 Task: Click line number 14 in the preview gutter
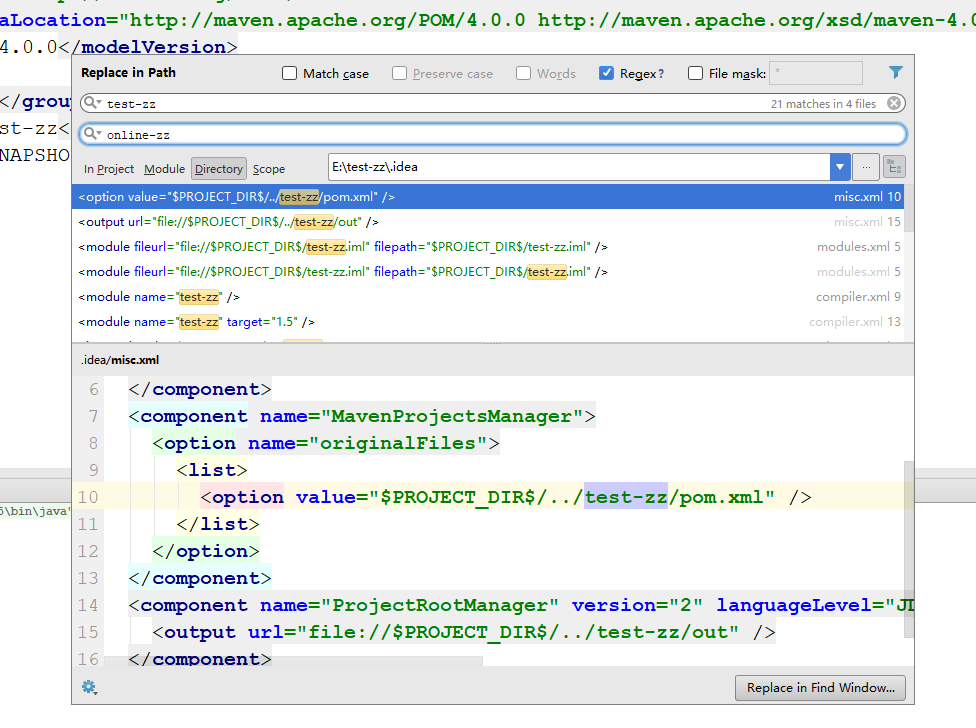point(88,605)
